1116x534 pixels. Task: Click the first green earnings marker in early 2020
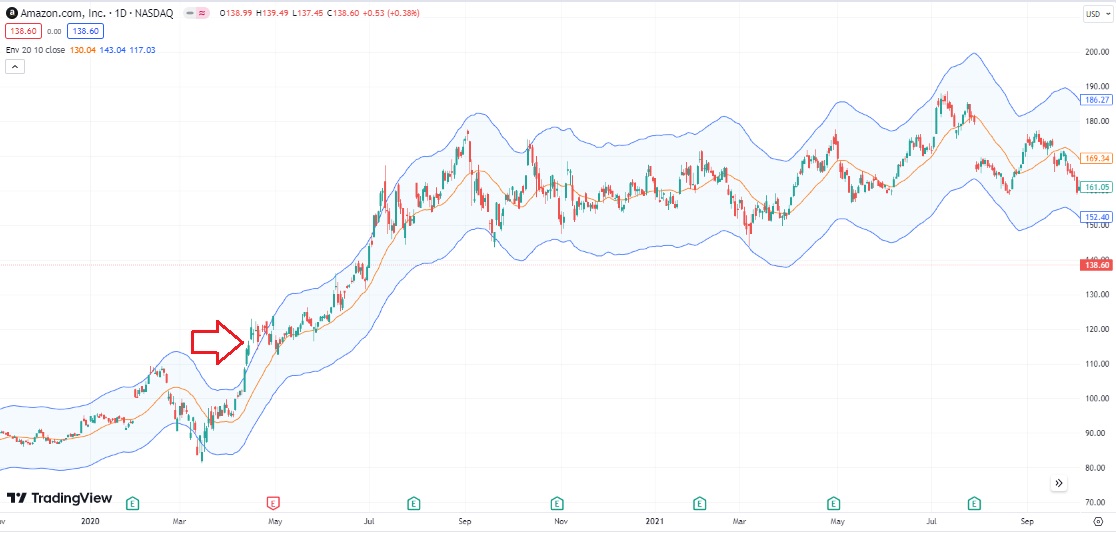point(132,503)
